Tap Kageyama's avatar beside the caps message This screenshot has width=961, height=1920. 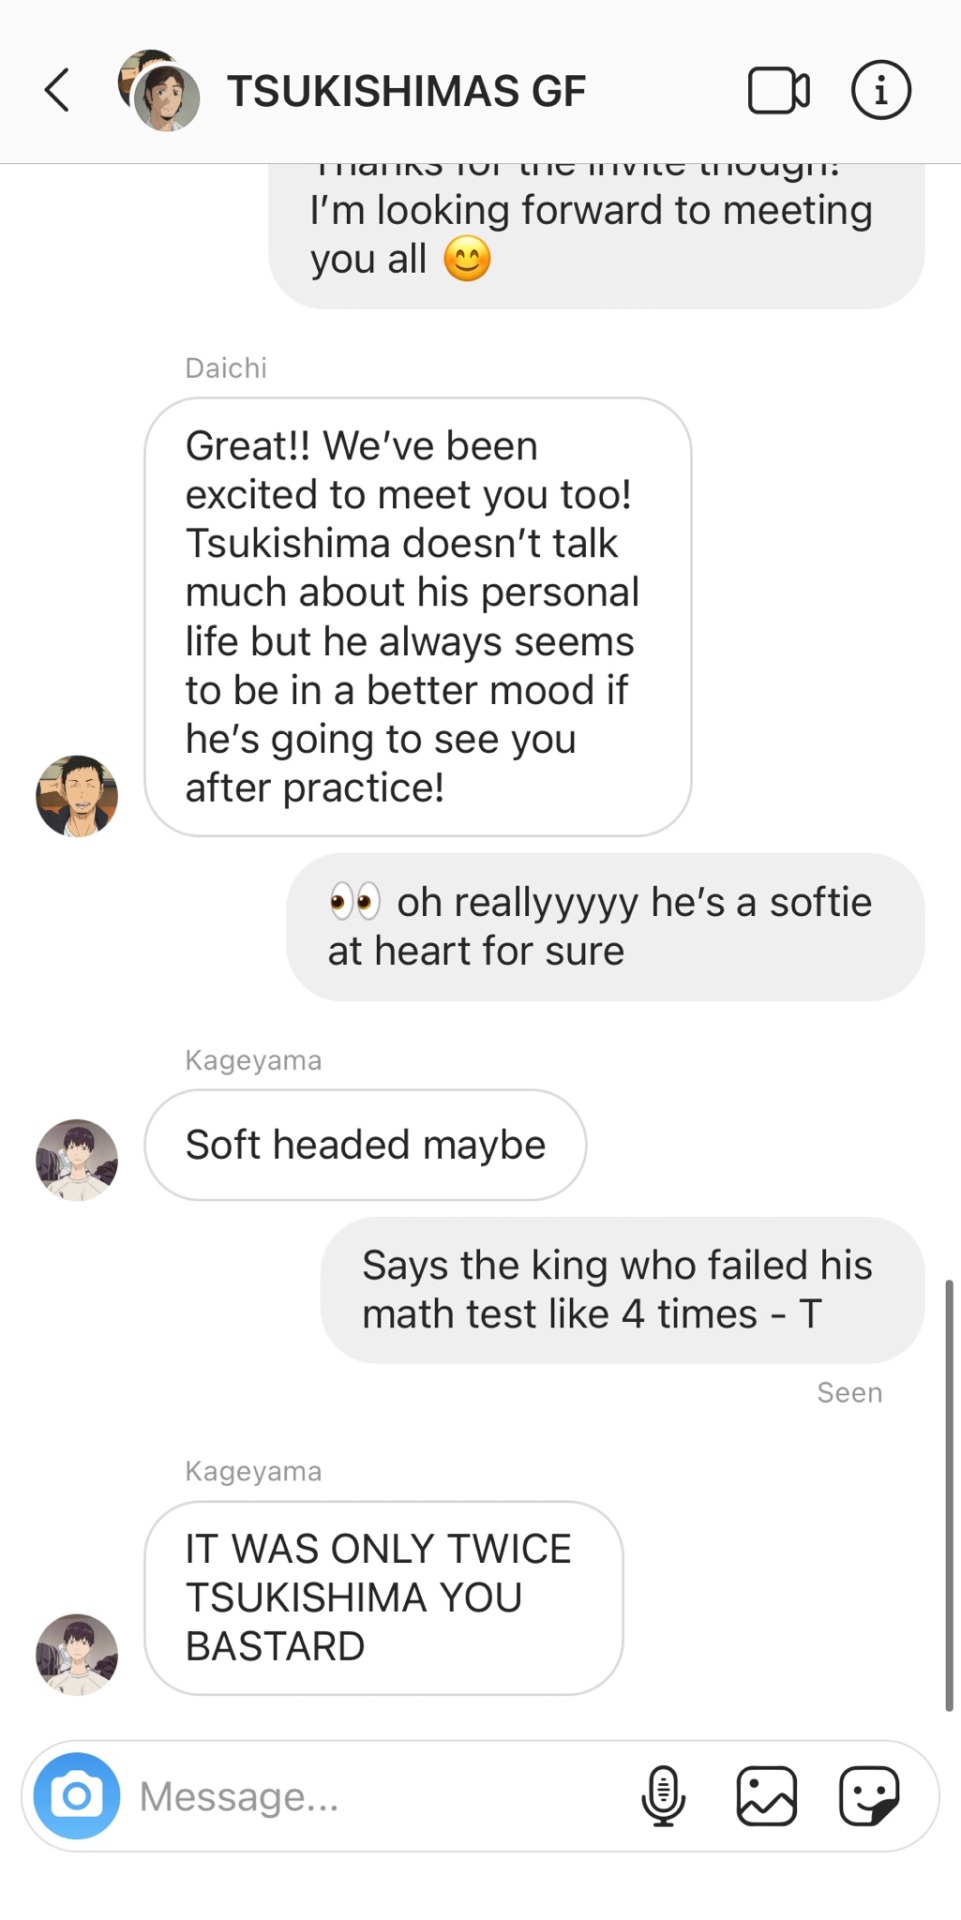[77, 1654]
